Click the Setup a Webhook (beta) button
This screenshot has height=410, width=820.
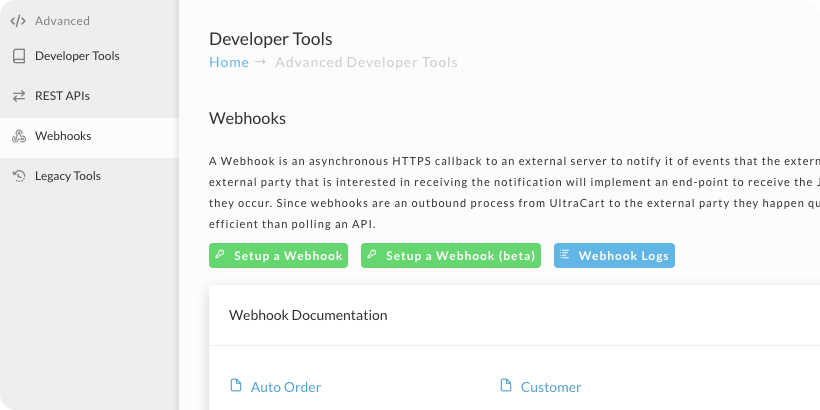pyautogui.click(x=451, y=255)
